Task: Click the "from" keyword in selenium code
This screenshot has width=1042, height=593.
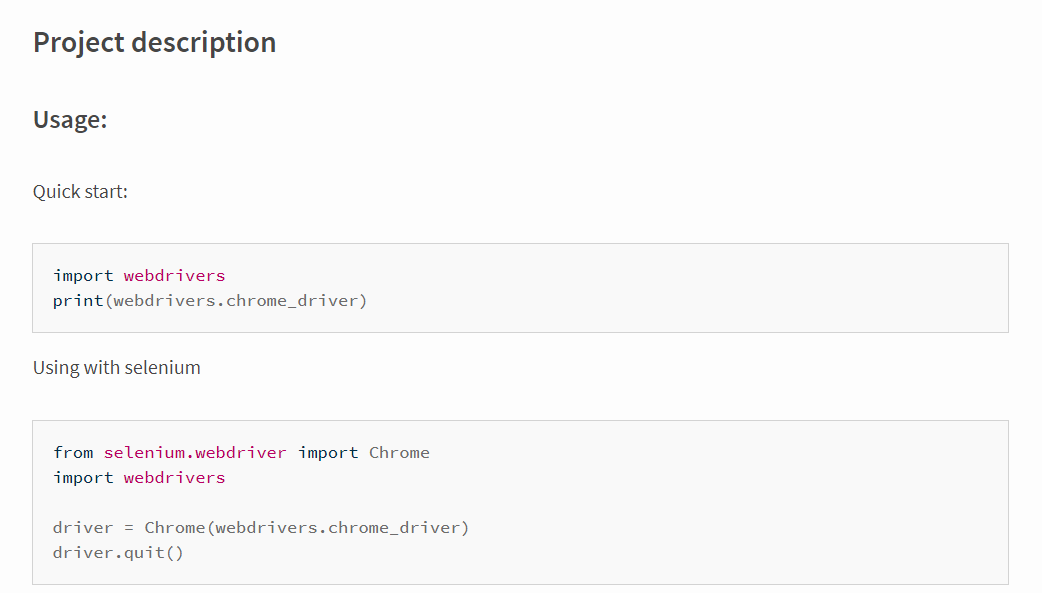Action: coord(73,452)
